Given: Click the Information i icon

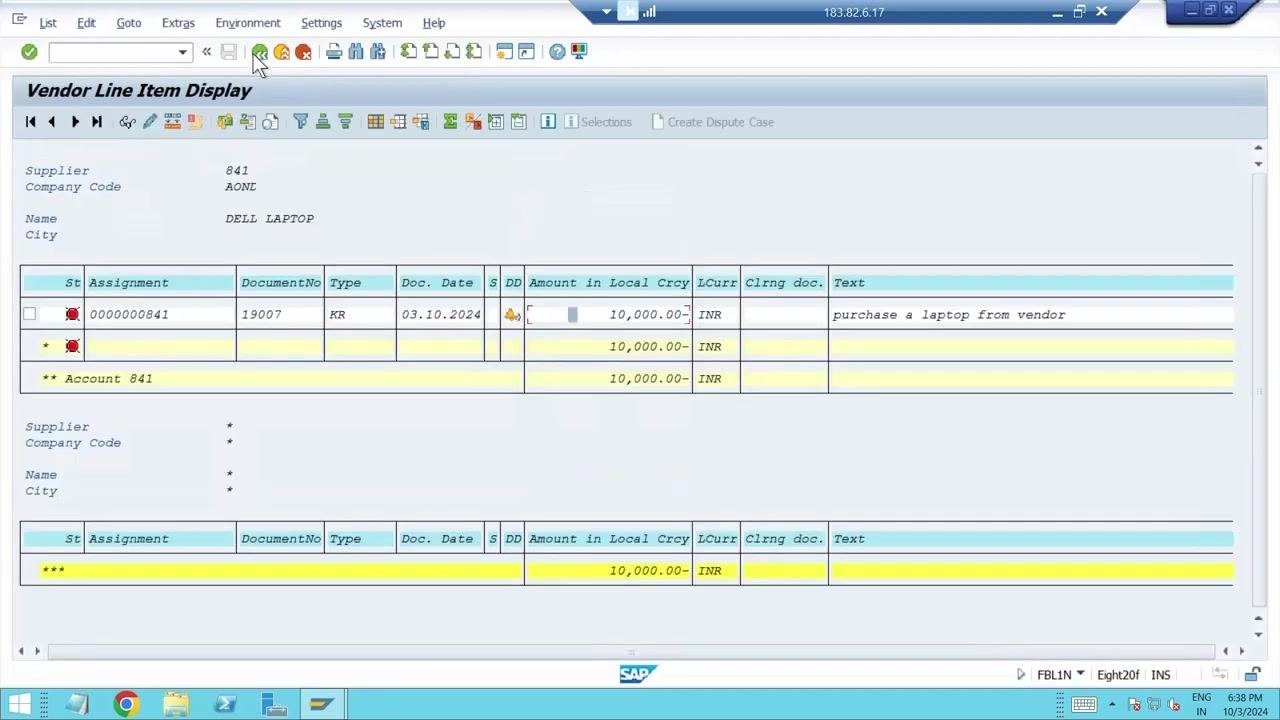Looking at the screenshot, I should pyautogui.click(x=548, y=122).
